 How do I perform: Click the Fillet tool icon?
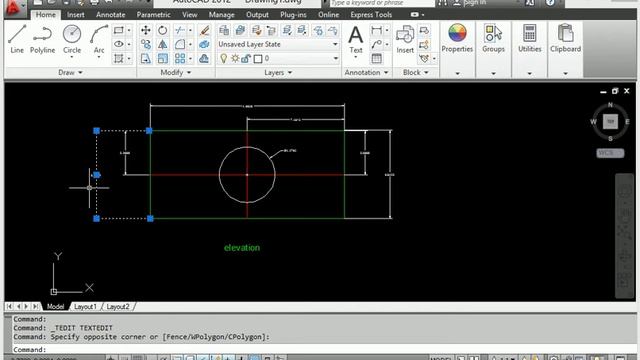point(180,44)
